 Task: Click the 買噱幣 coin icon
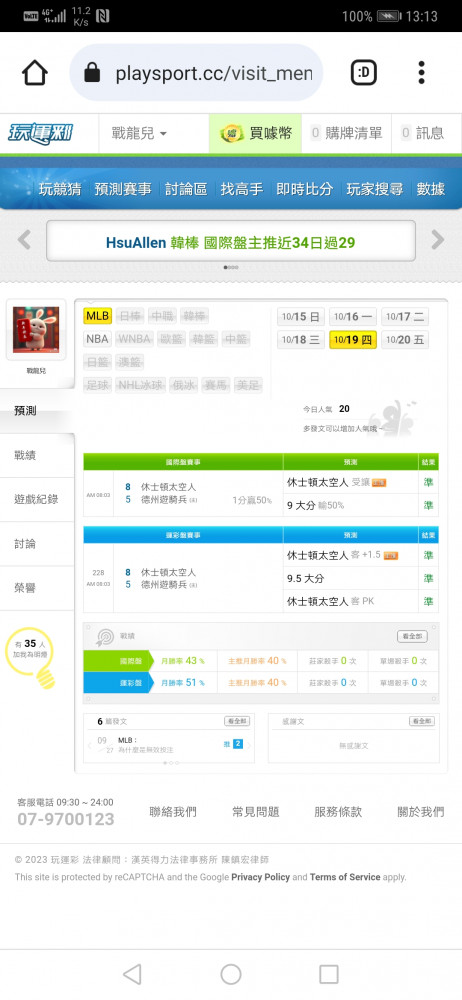[x=232, y=133]
